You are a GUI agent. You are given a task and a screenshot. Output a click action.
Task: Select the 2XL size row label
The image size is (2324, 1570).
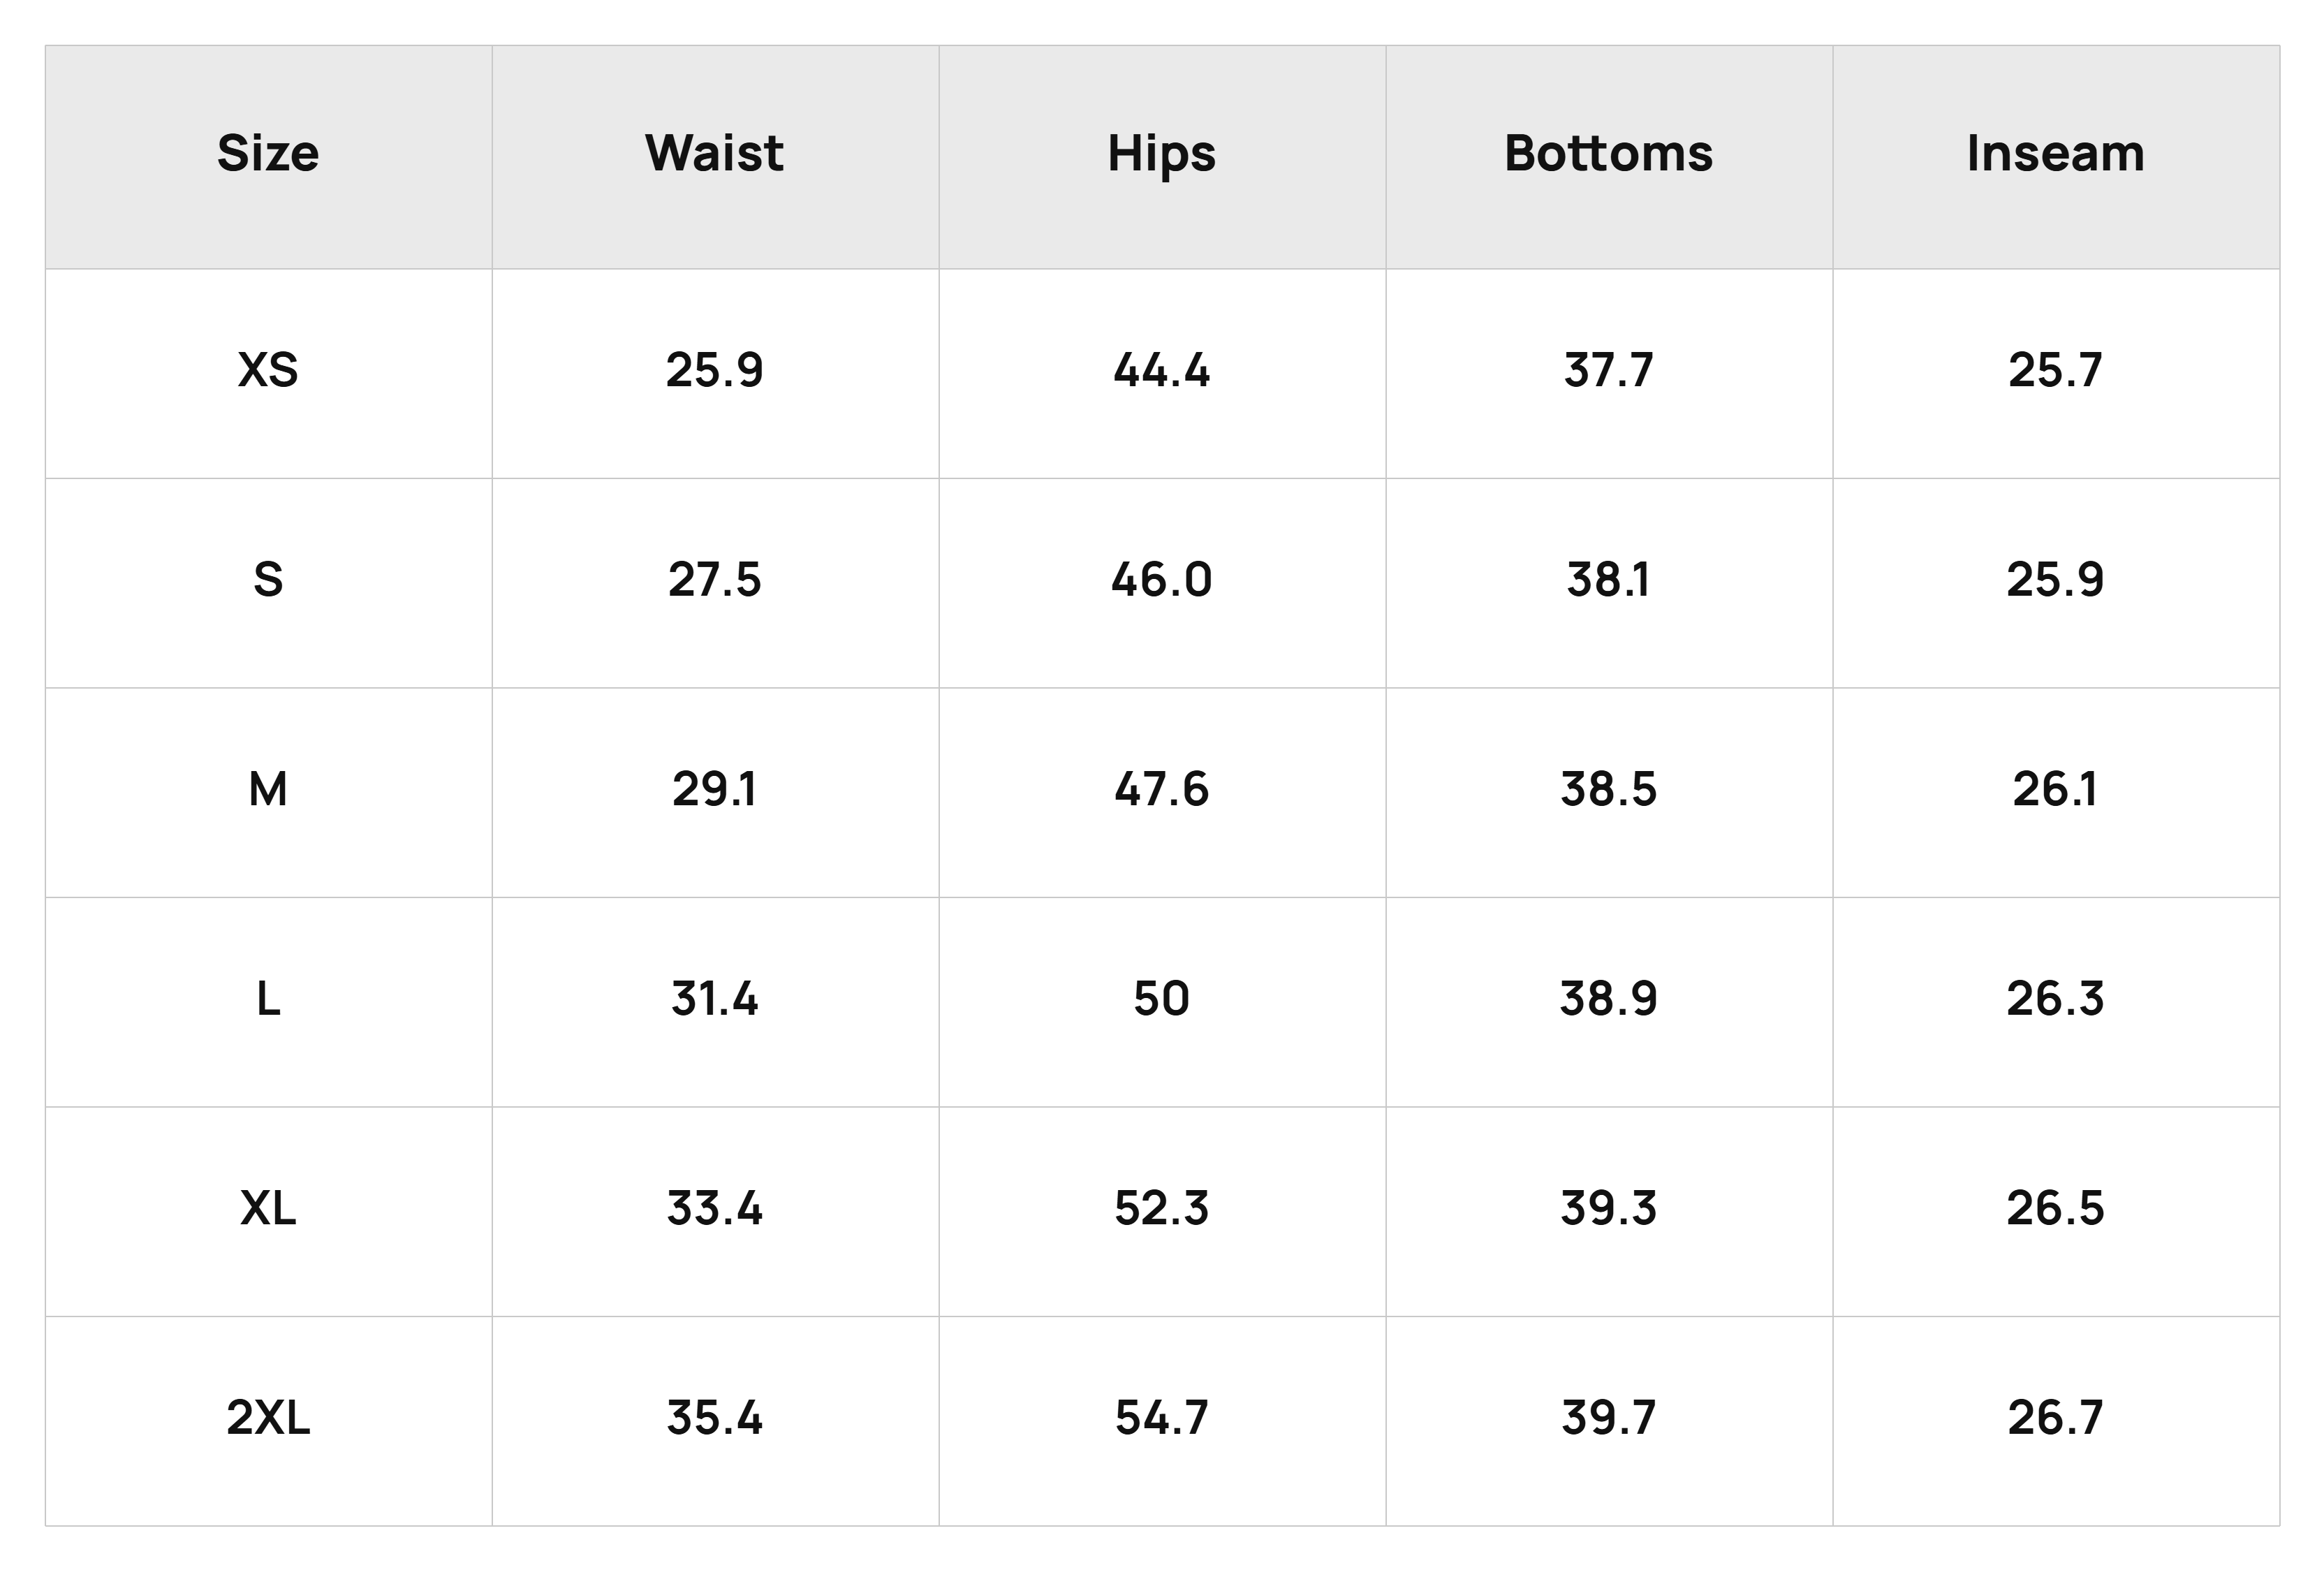point(268,1418)
